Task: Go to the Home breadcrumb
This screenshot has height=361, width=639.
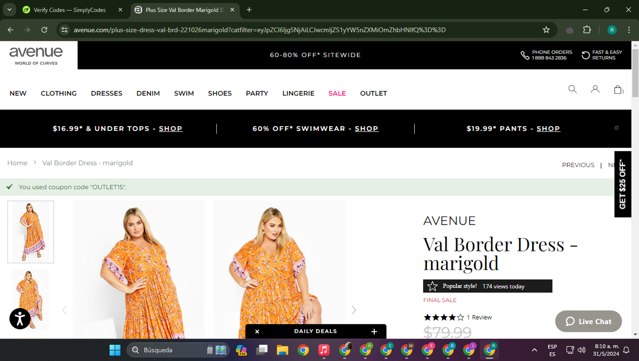Action: tap(17, 163)
